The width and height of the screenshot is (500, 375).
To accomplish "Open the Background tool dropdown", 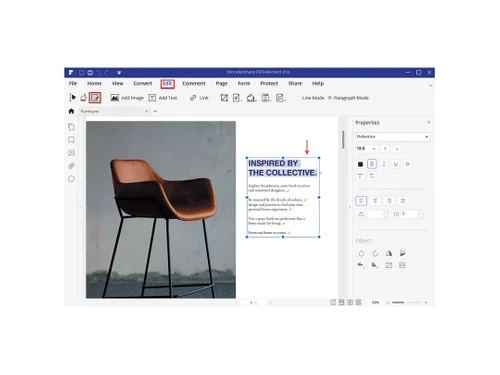I will coord(251,98).
